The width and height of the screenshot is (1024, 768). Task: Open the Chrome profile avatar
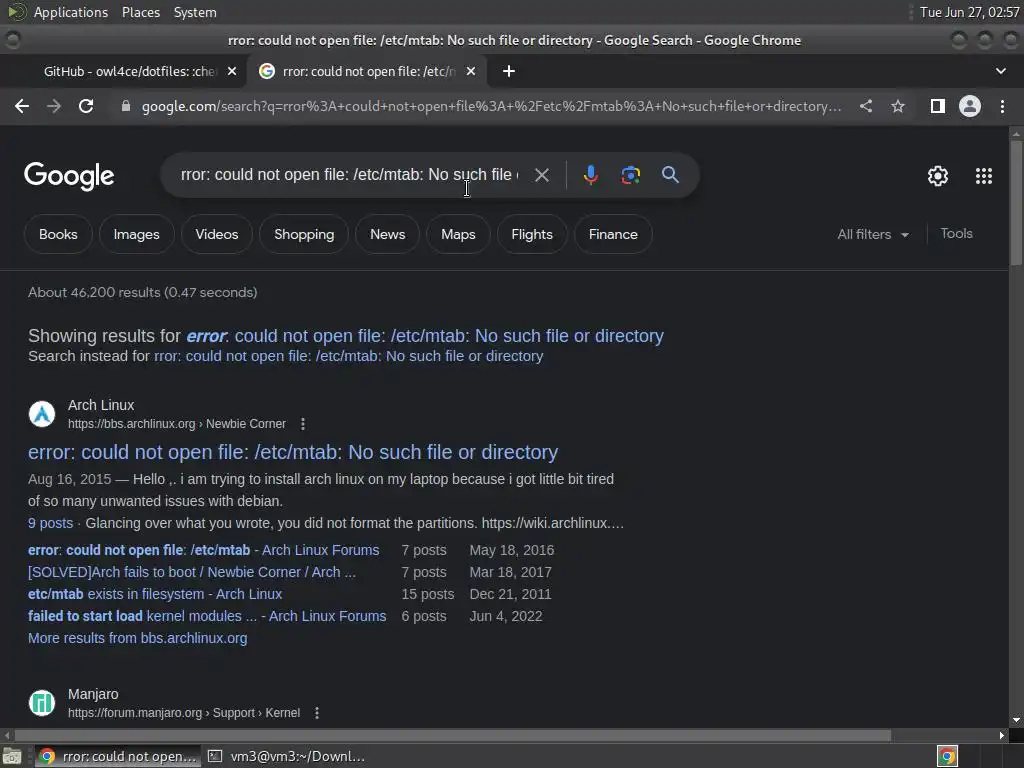970,106
